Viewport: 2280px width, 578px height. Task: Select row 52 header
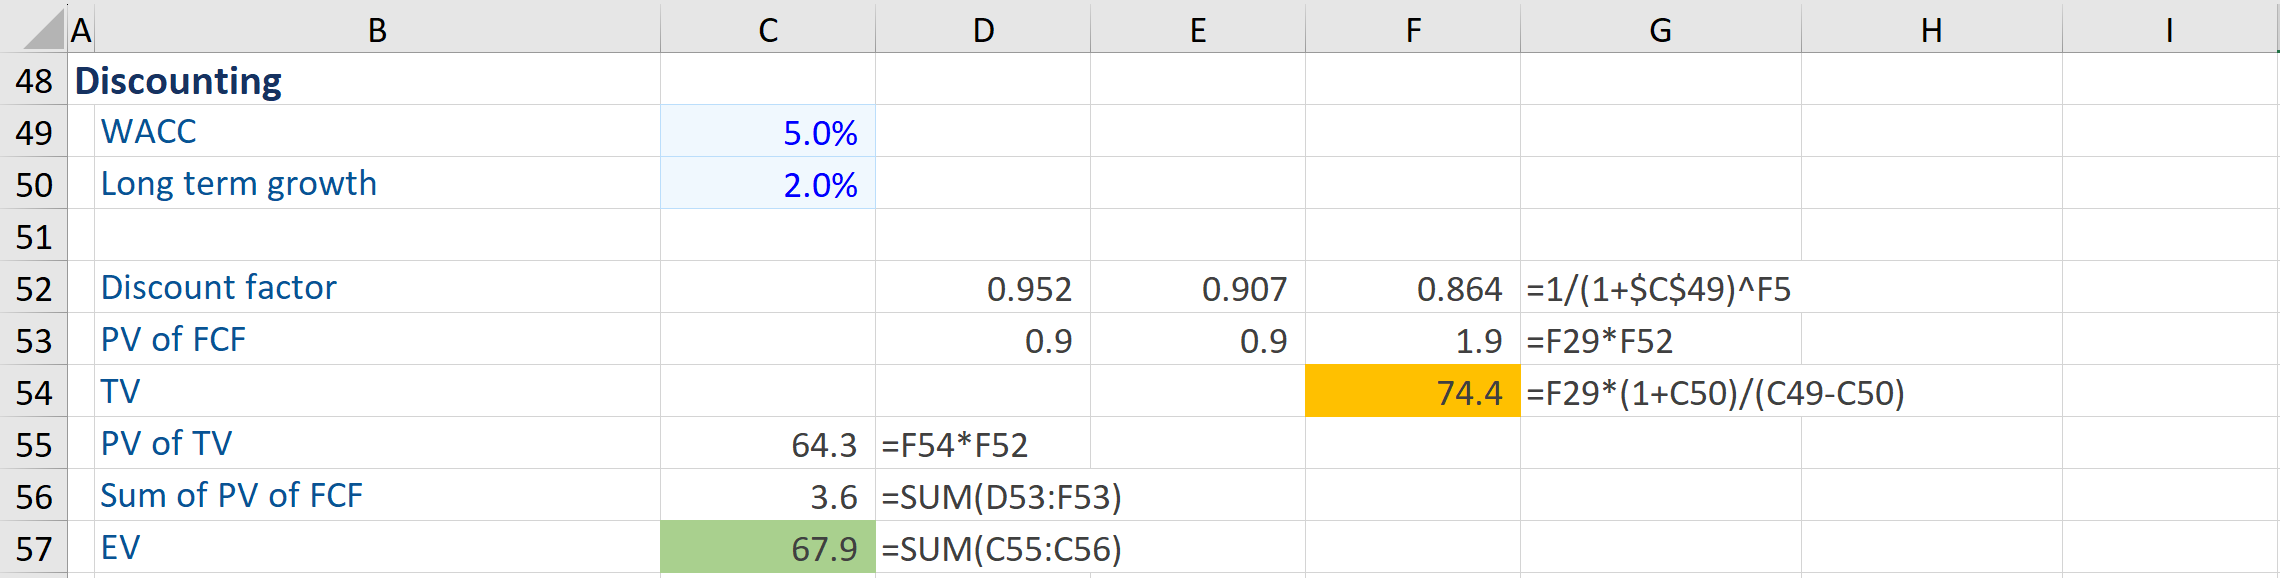33,288
